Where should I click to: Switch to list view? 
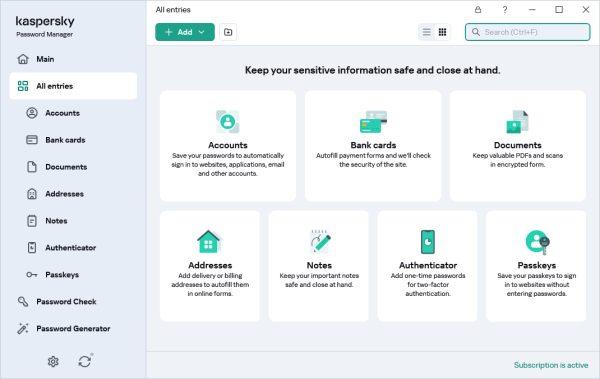coord(427,32)
